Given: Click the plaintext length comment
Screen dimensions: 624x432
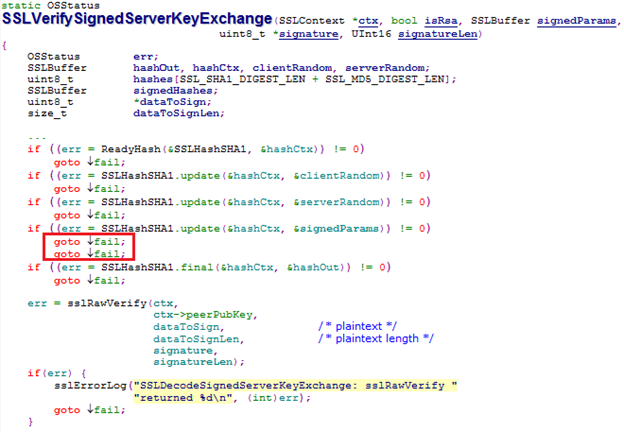Looking at the screenshot, I should (377, 338).
